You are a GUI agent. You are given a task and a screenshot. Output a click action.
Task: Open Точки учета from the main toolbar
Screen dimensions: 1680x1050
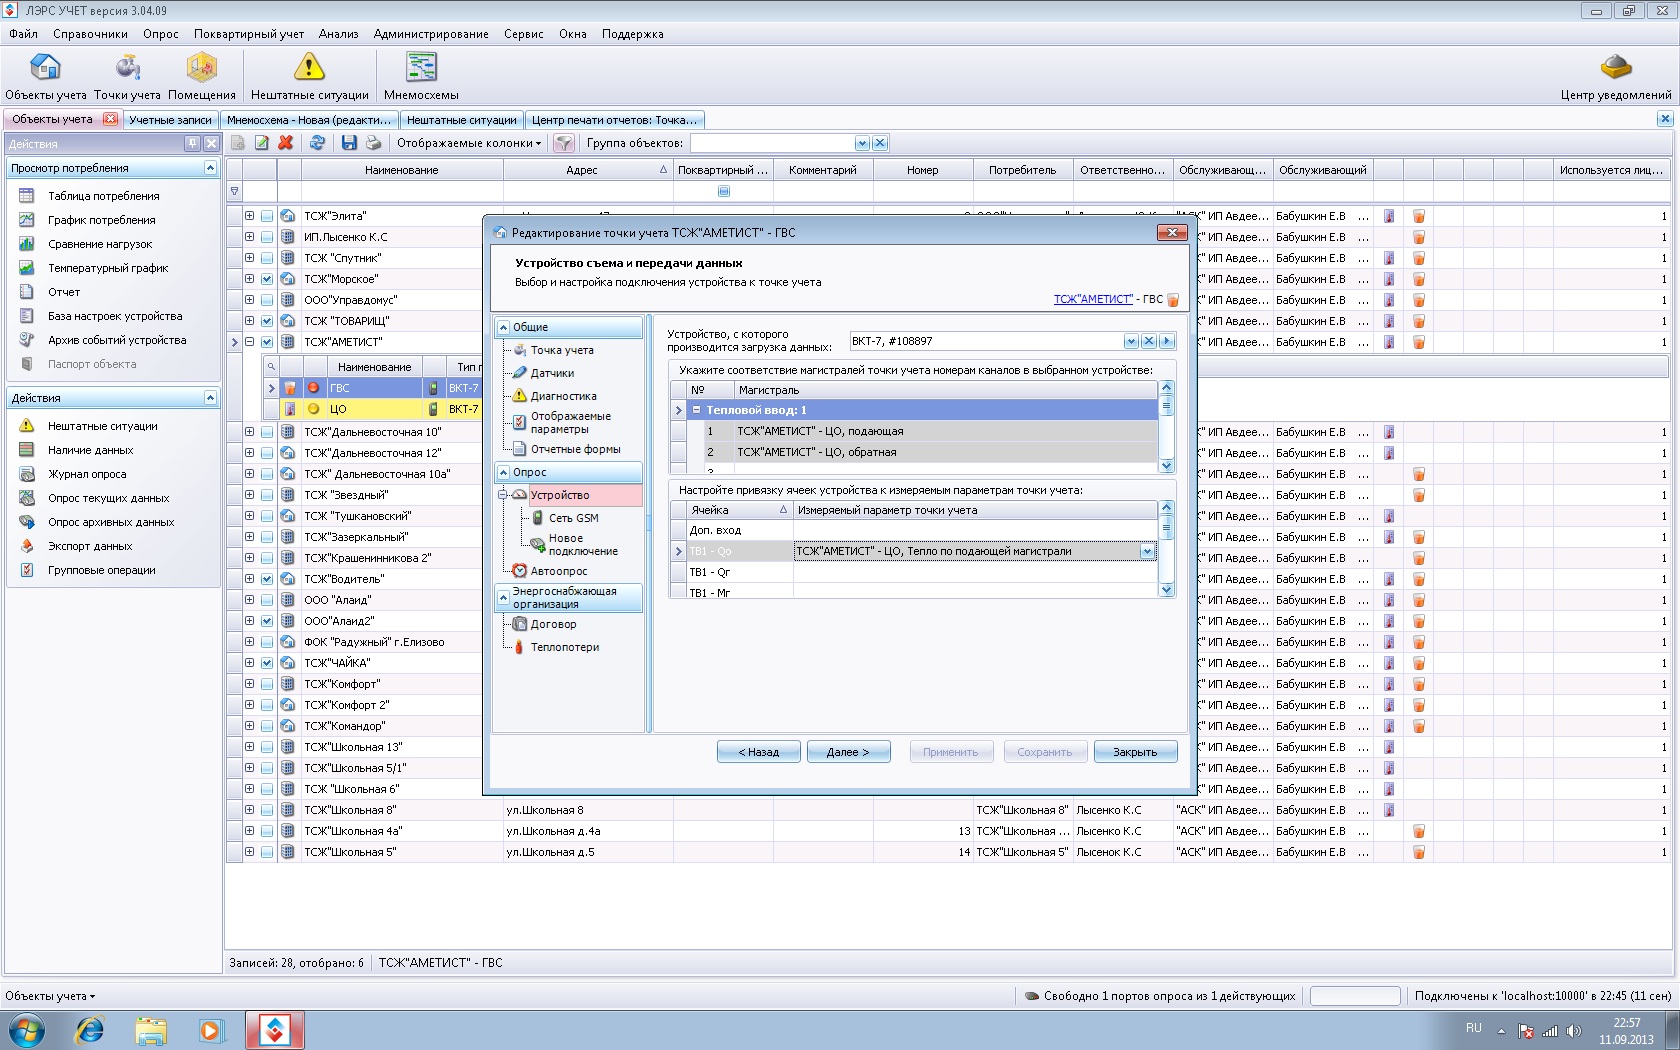point(127,77)
